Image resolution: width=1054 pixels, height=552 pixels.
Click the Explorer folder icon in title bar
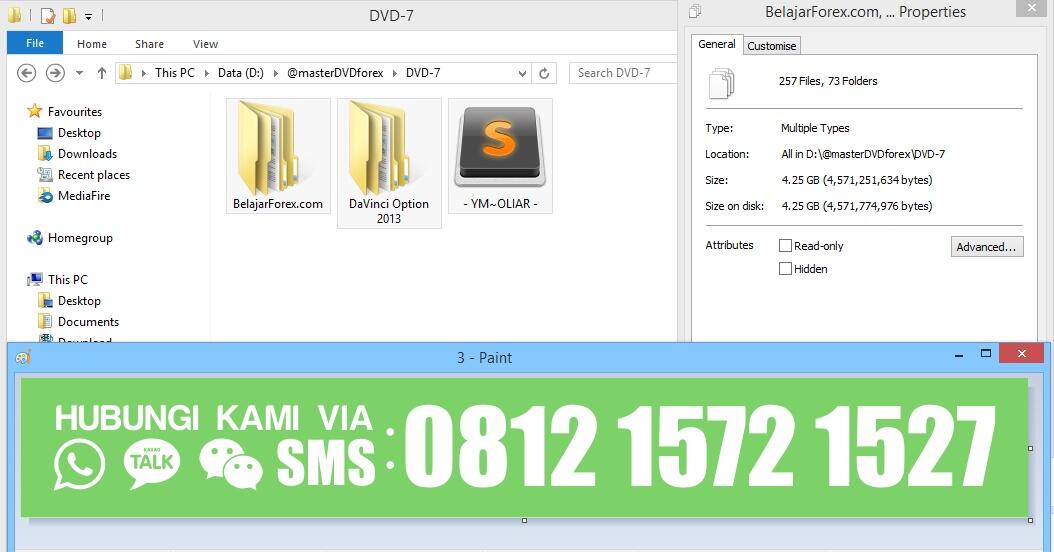(x=14, y=15)
